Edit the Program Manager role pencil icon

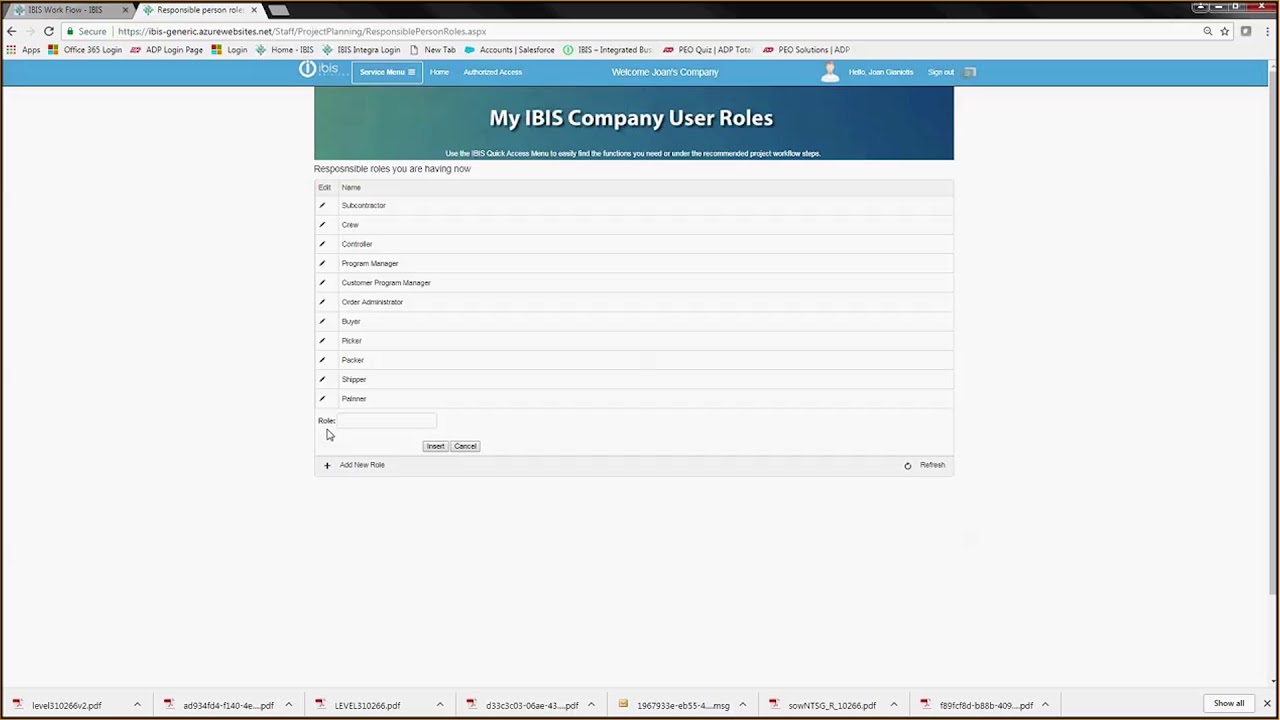pyautogui.click(x=322, y=263)
